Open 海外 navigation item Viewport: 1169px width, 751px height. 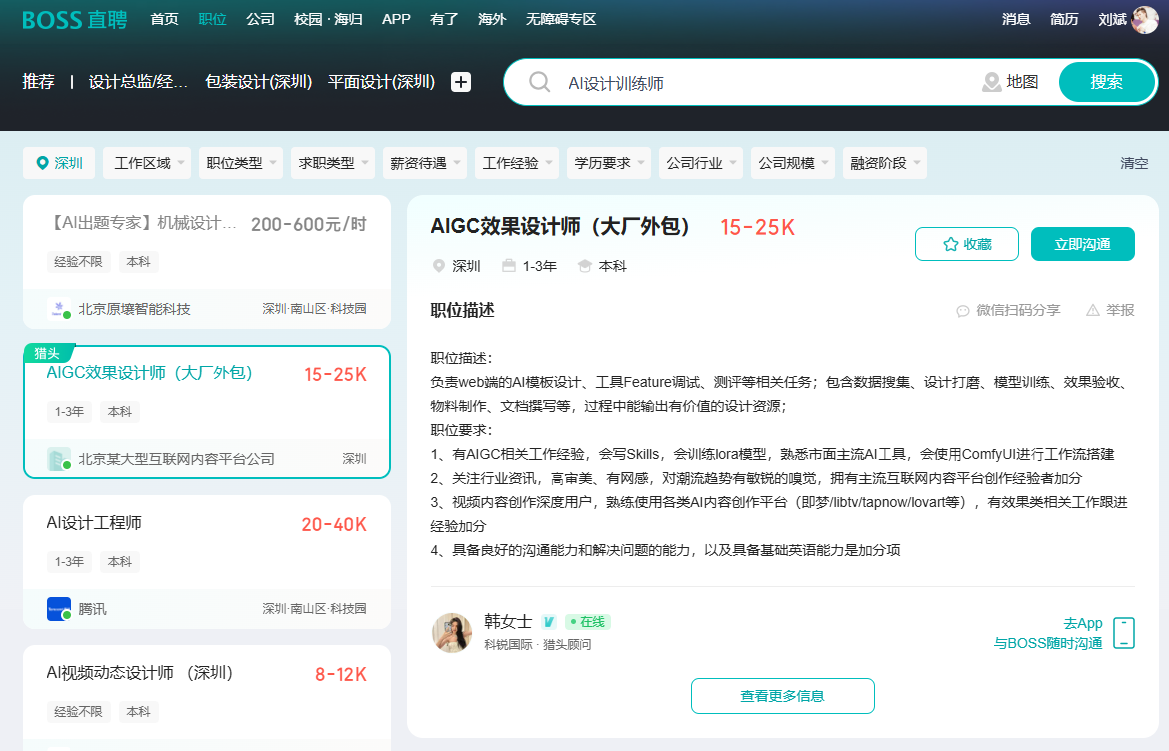point(492,19)
